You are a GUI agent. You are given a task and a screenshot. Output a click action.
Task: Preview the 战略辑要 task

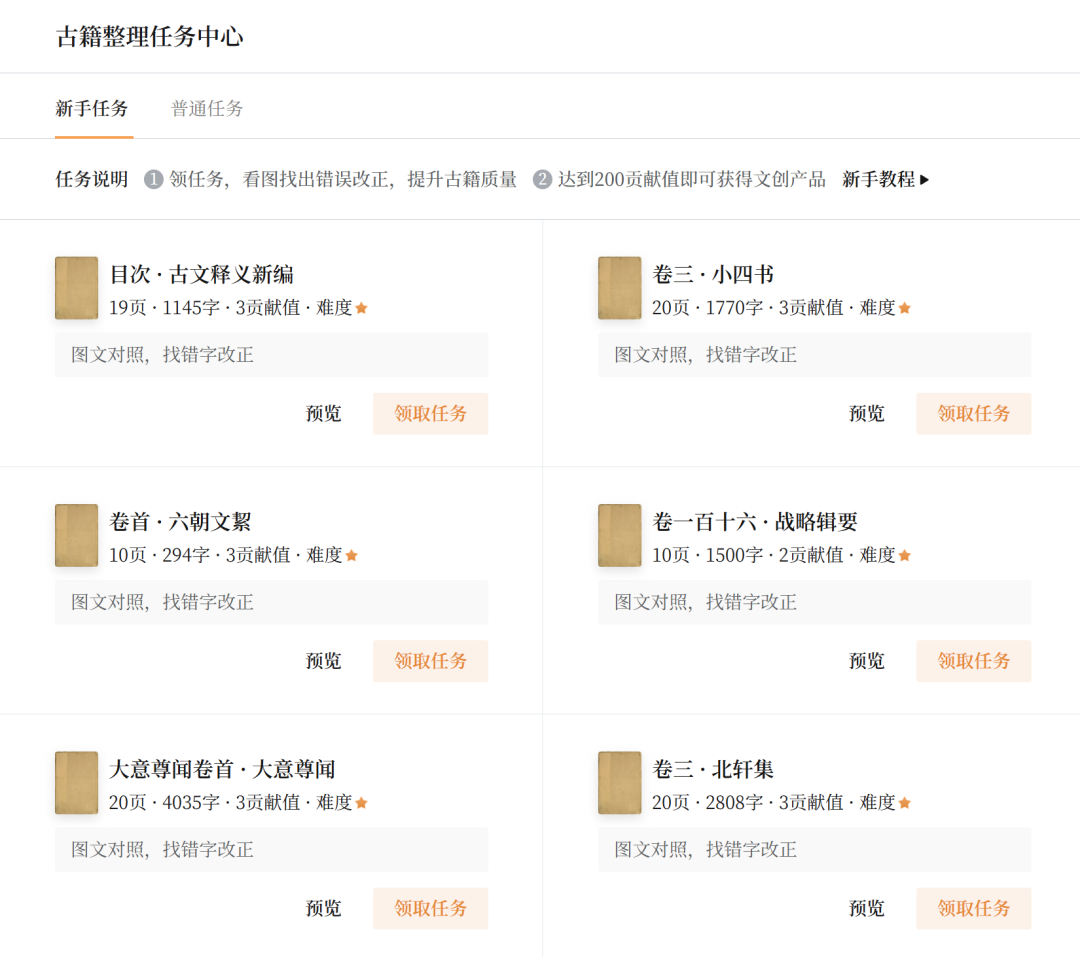click(x=866, y=661)
